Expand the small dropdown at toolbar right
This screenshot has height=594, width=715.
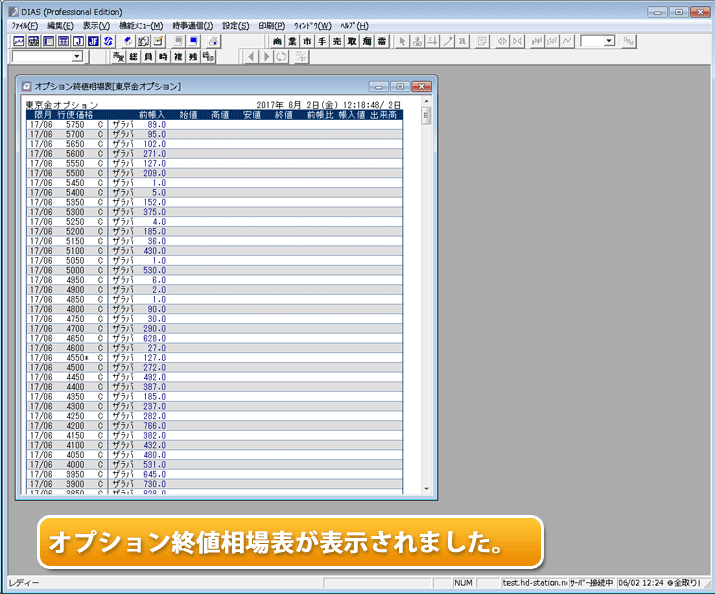pos(608,41)
